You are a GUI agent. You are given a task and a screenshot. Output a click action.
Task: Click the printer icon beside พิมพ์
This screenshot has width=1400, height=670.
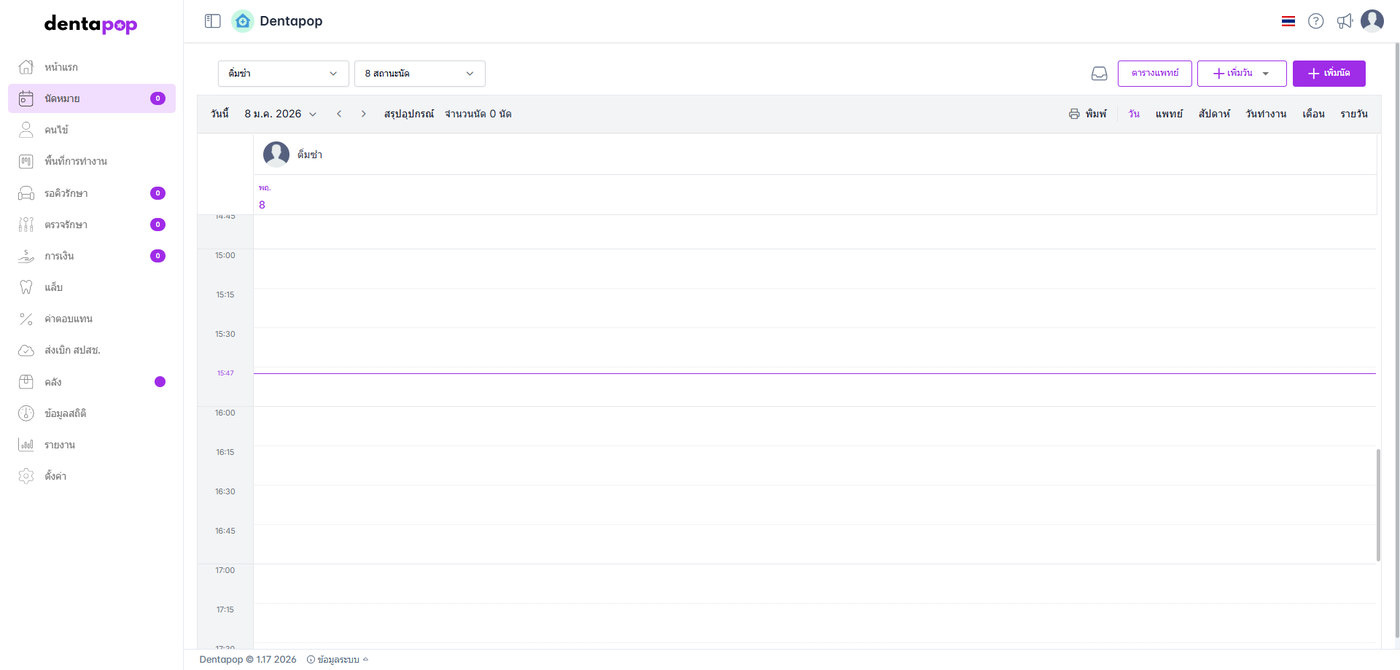pos(1074,114)
